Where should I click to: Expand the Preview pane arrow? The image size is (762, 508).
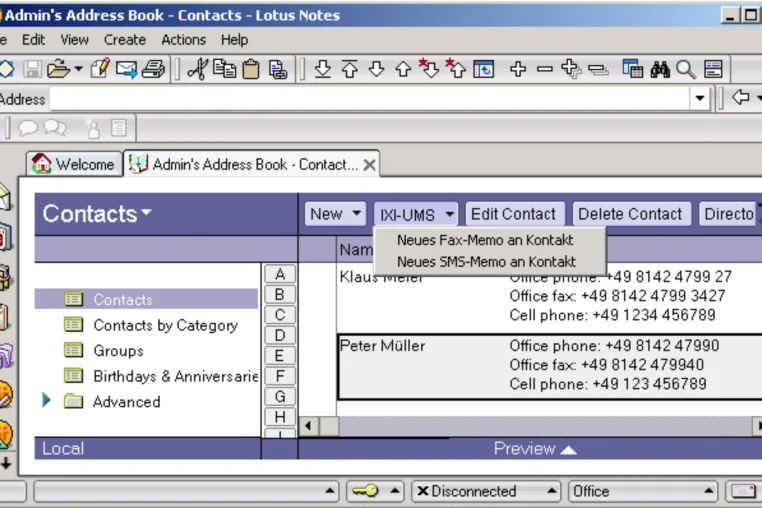[569, 450]
